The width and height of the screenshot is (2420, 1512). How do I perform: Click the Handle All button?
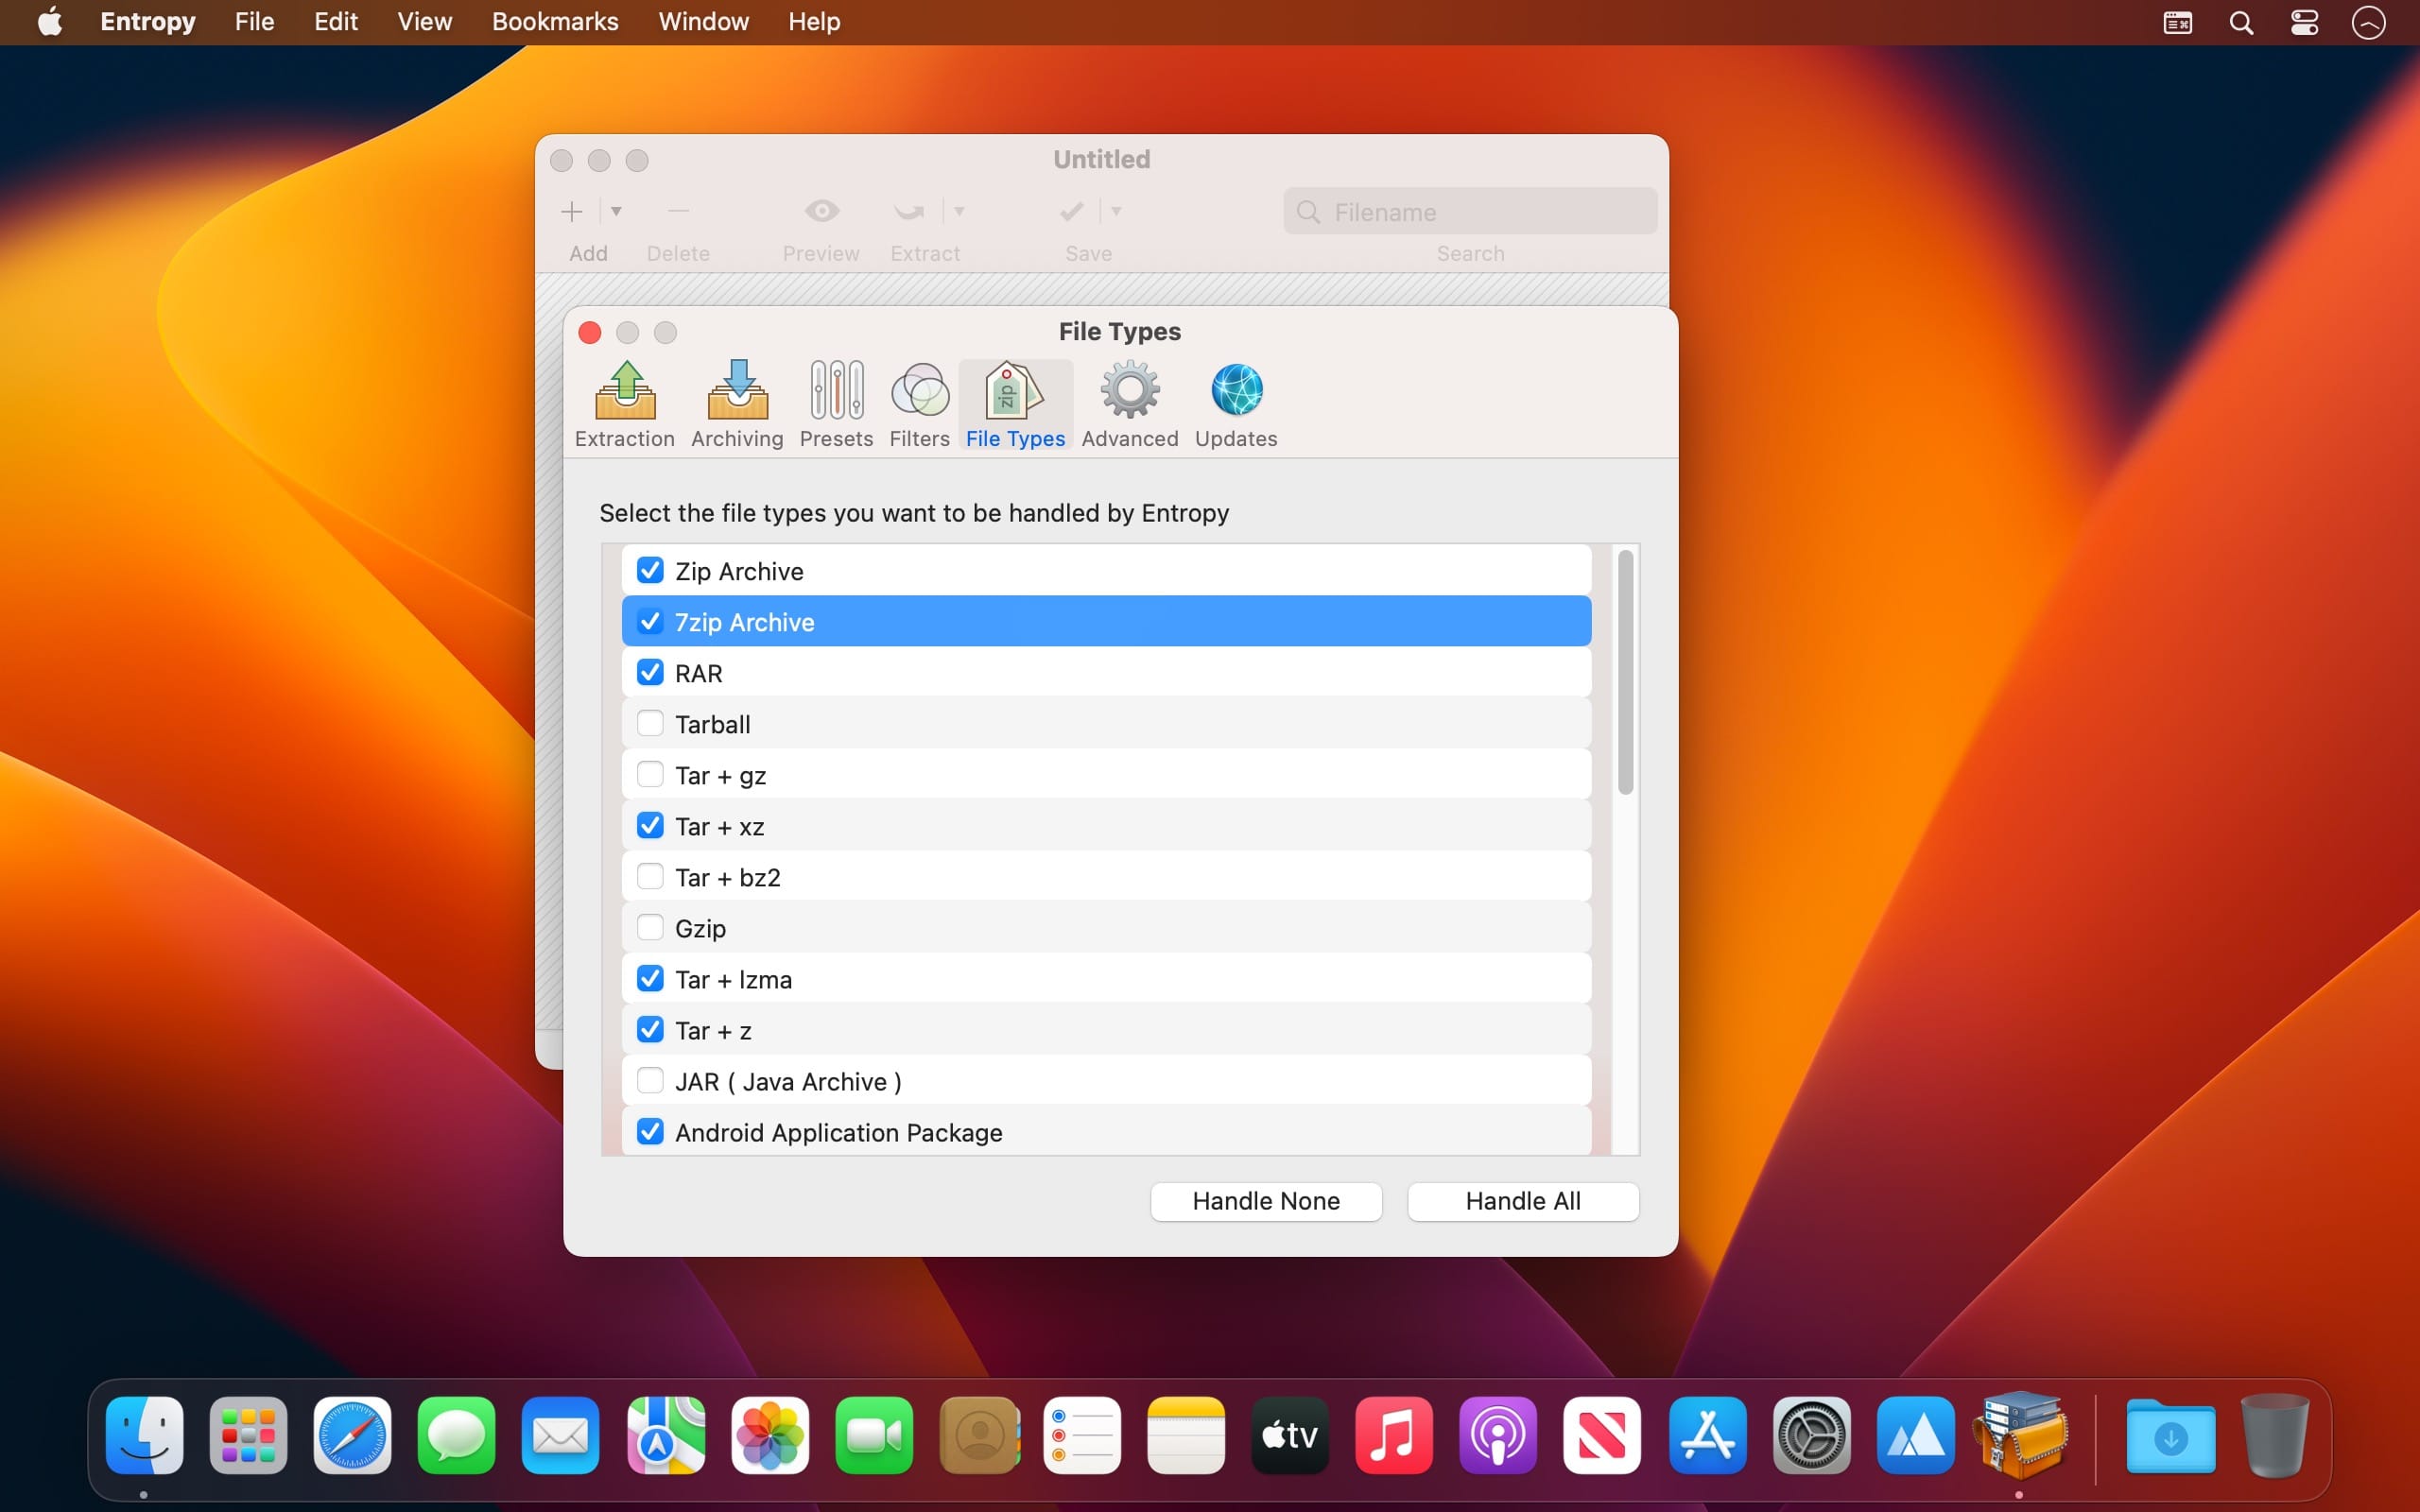[1523, 1201]
